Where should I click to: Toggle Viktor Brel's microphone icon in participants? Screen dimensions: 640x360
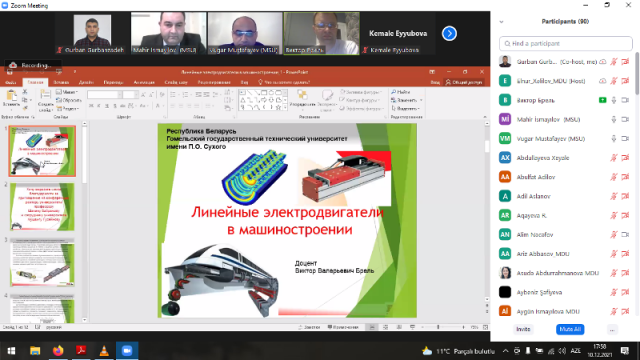[613, 100]
